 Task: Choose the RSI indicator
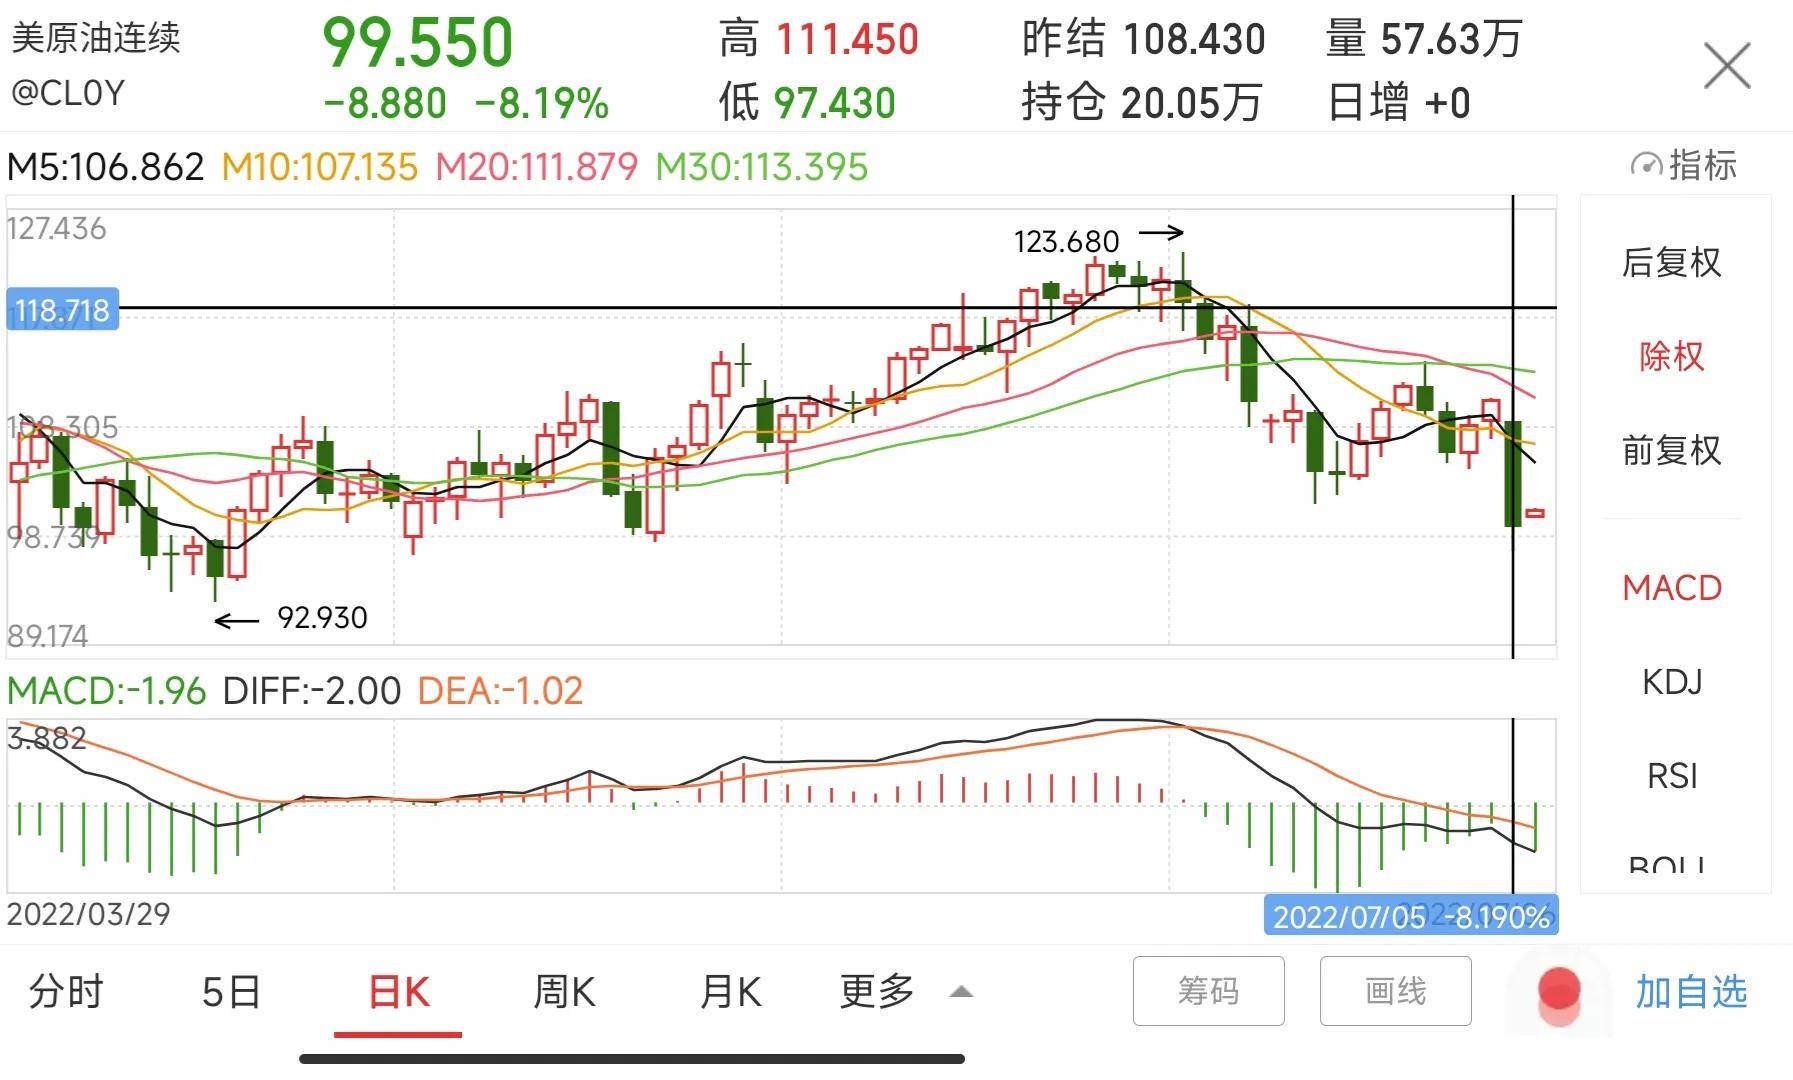coord(1672,776)
